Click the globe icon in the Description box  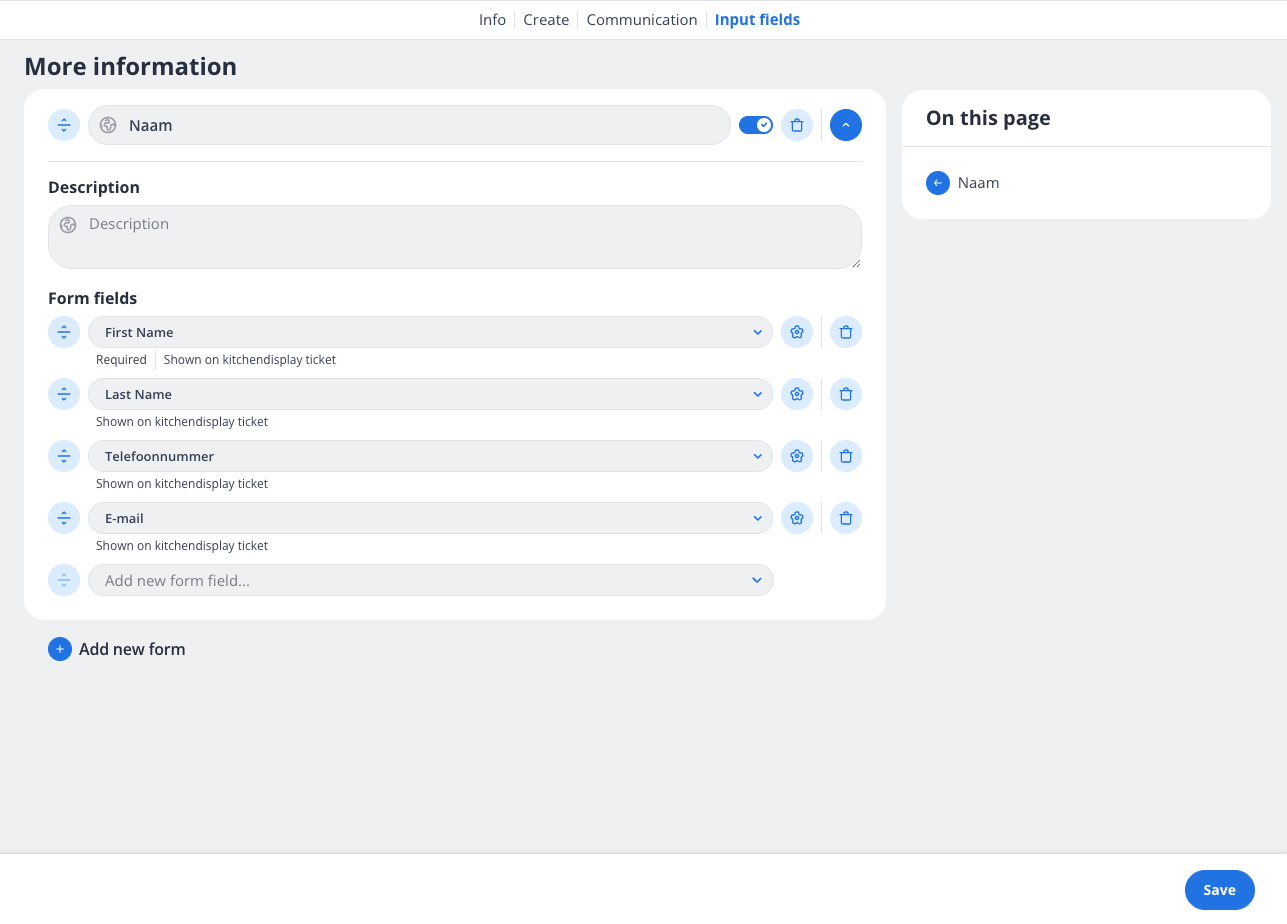click(68, 224)
